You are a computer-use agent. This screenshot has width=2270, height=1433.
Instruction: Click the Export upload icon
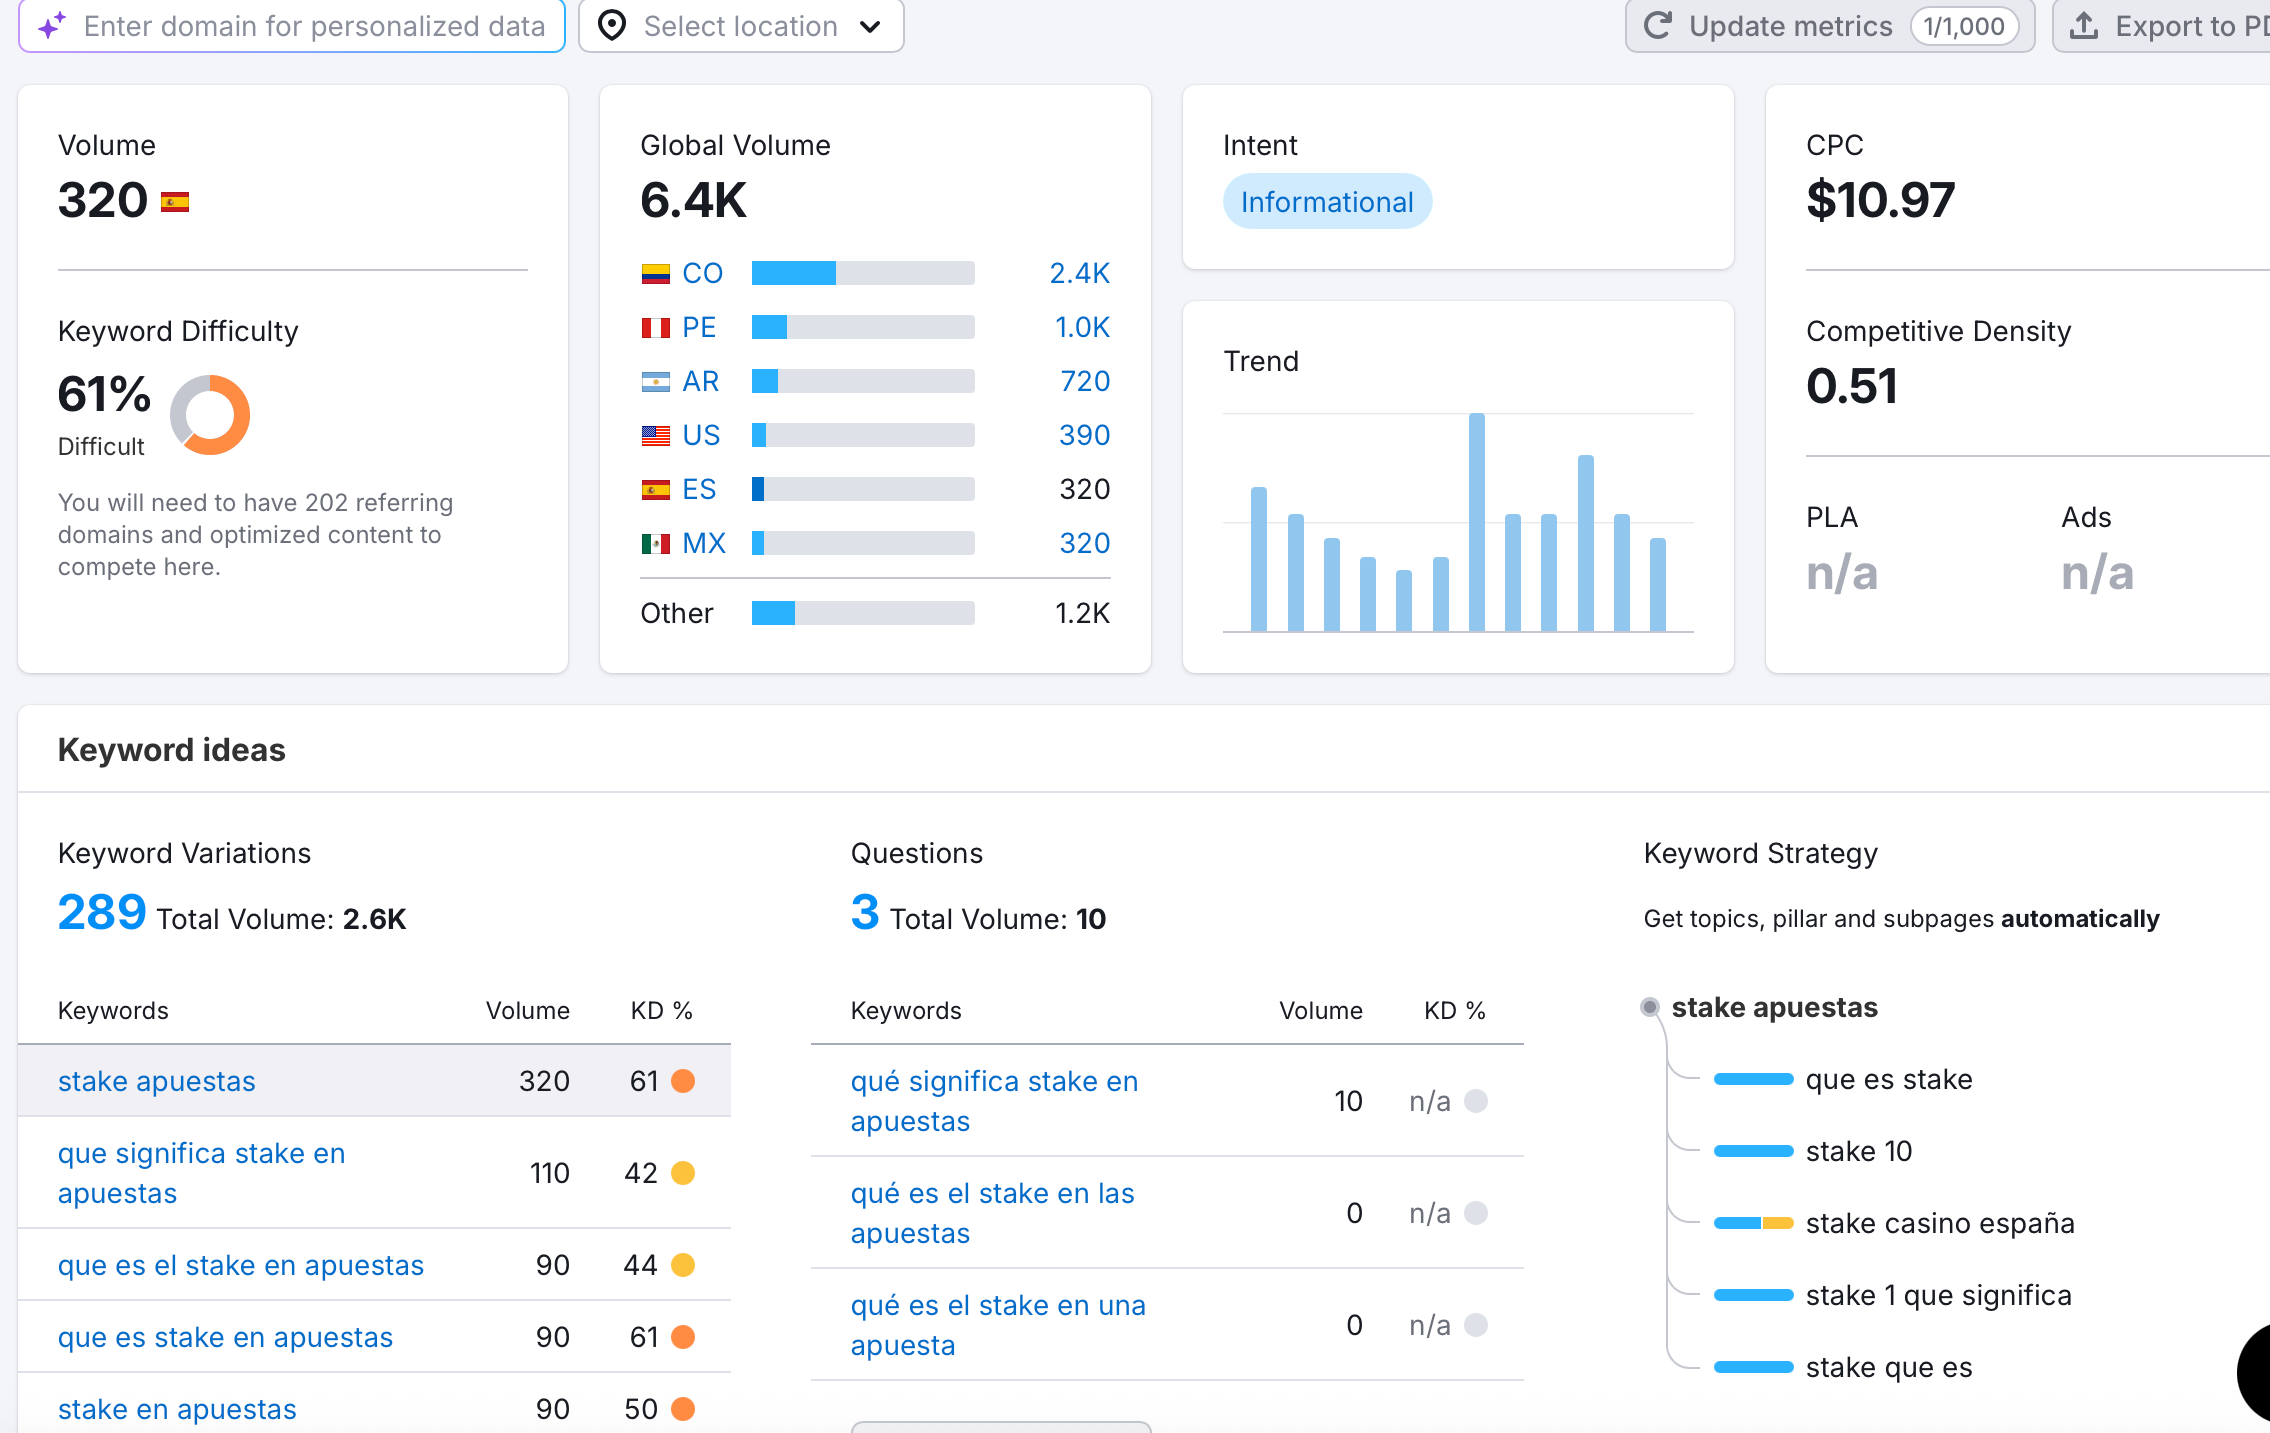(x=2084, y=26)
